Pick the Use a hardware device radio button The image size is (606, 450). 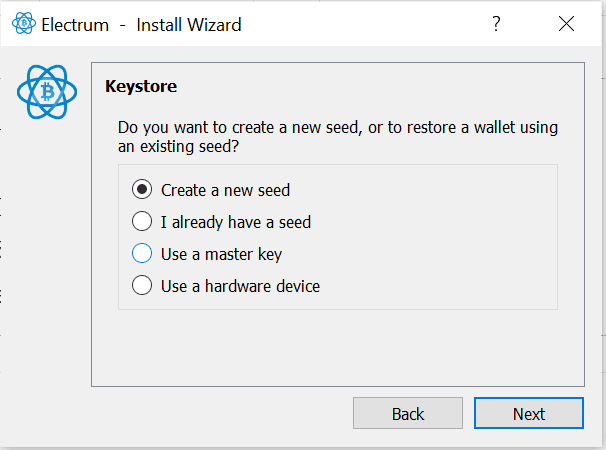tap(142, 286)
